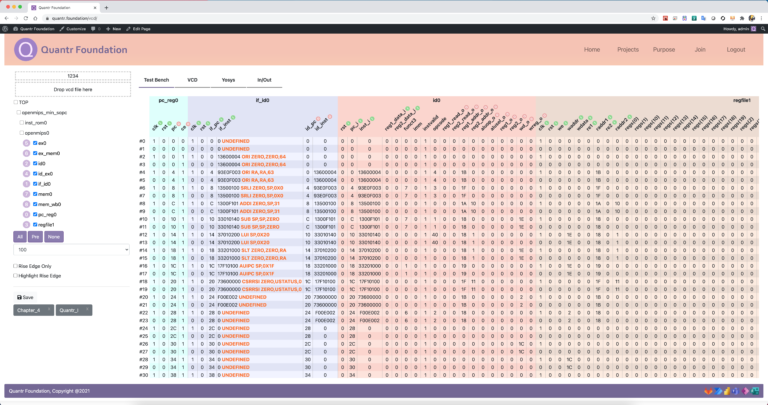Click the None selection button
768x405 pixels.
(54, 237)
